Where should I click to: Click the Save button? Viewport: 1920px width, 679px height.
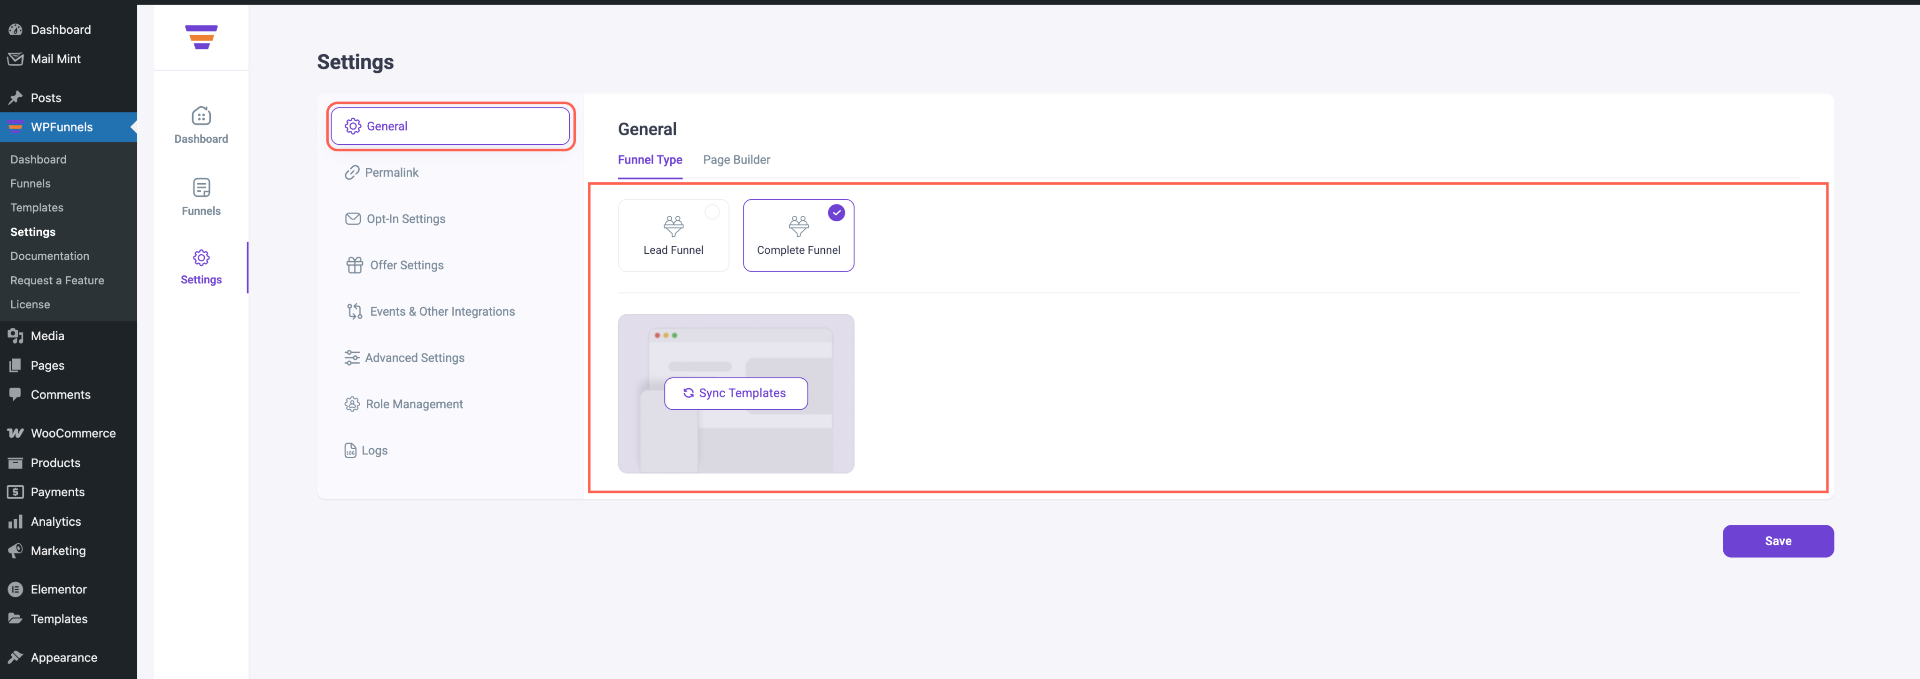pos(1778,541)
